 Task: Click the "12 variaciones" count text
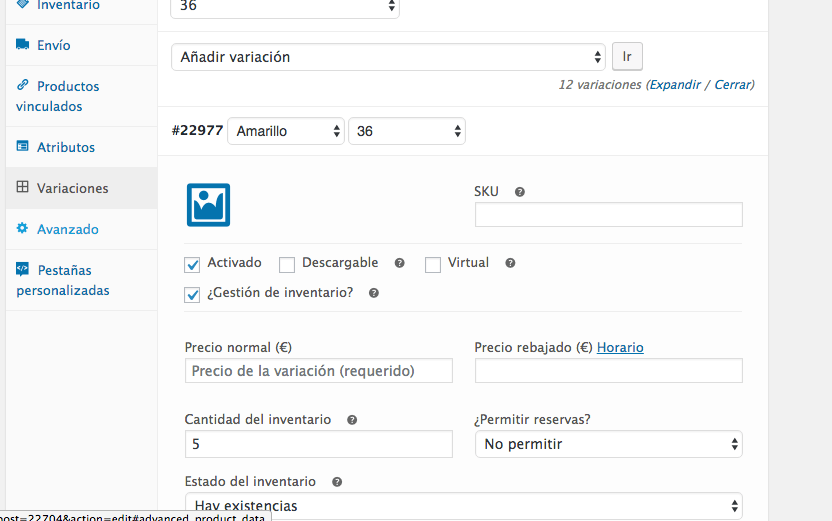[600, 85]
